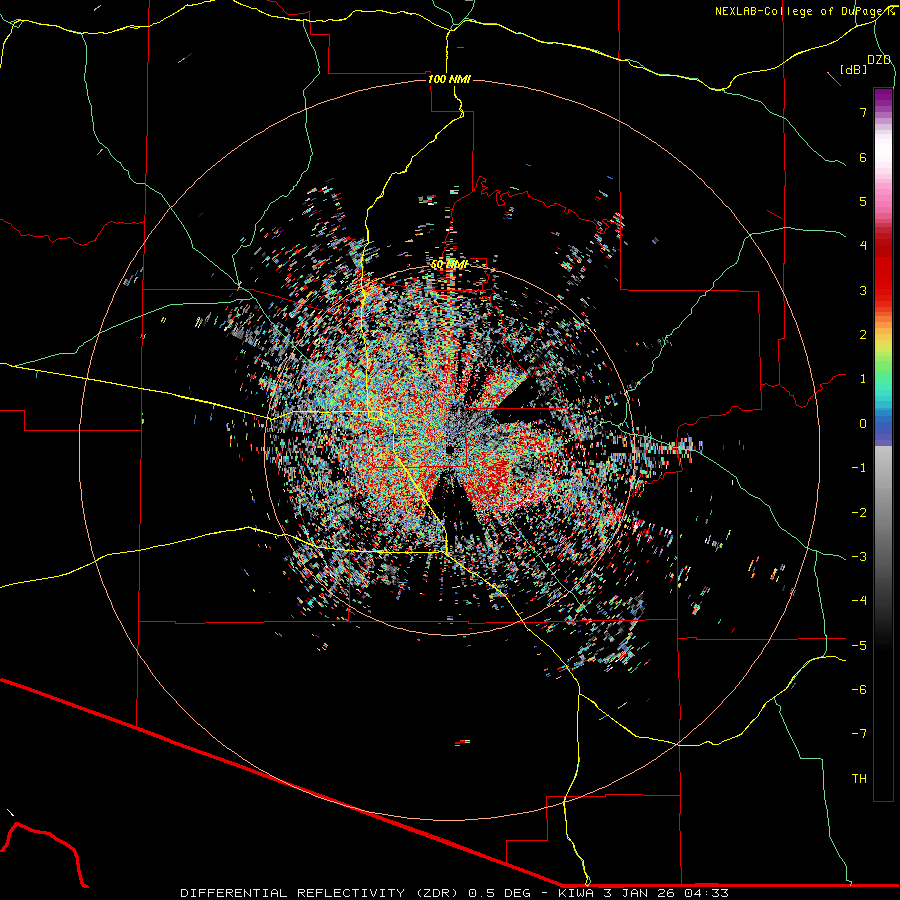Click the -2 value on the dB scale
Image resolution: width=900 pixels, height=900 pixels.
pyautogui.click(x=859, y=512)
